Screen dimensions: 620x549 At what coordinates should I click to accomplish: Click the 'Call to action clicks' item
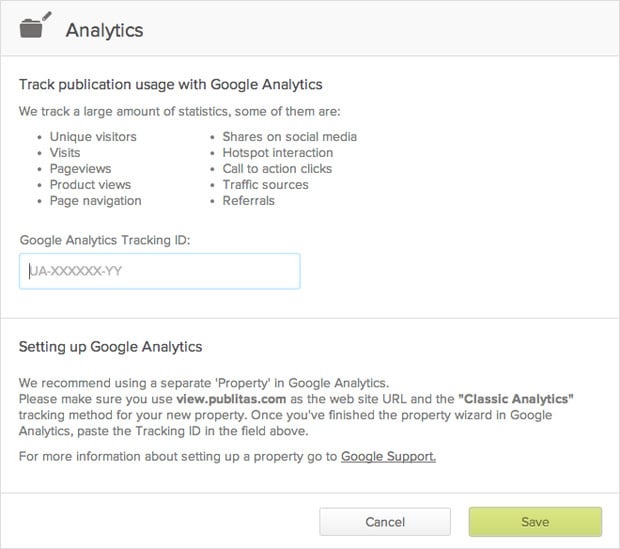[x=277, y=168]
